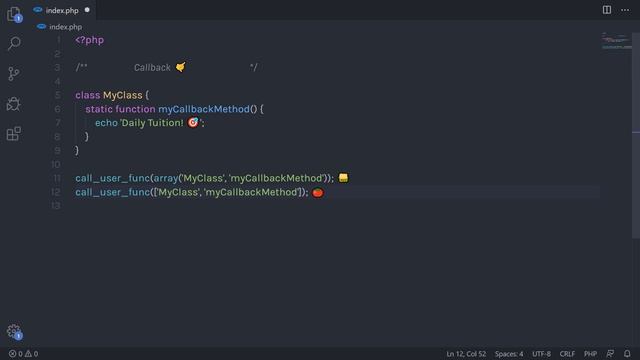
Task: Click unsaved changes dot on index.php tab
Action: 87,10
